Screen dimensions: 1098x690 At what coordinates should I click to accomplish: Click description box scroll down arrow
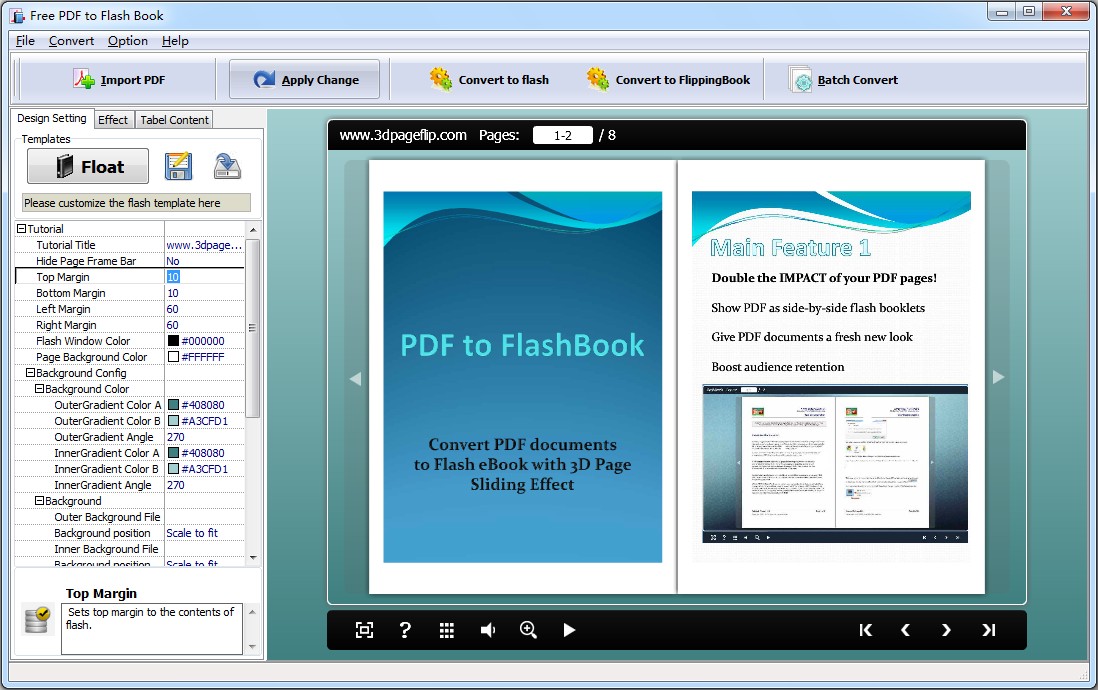(252, 647)
